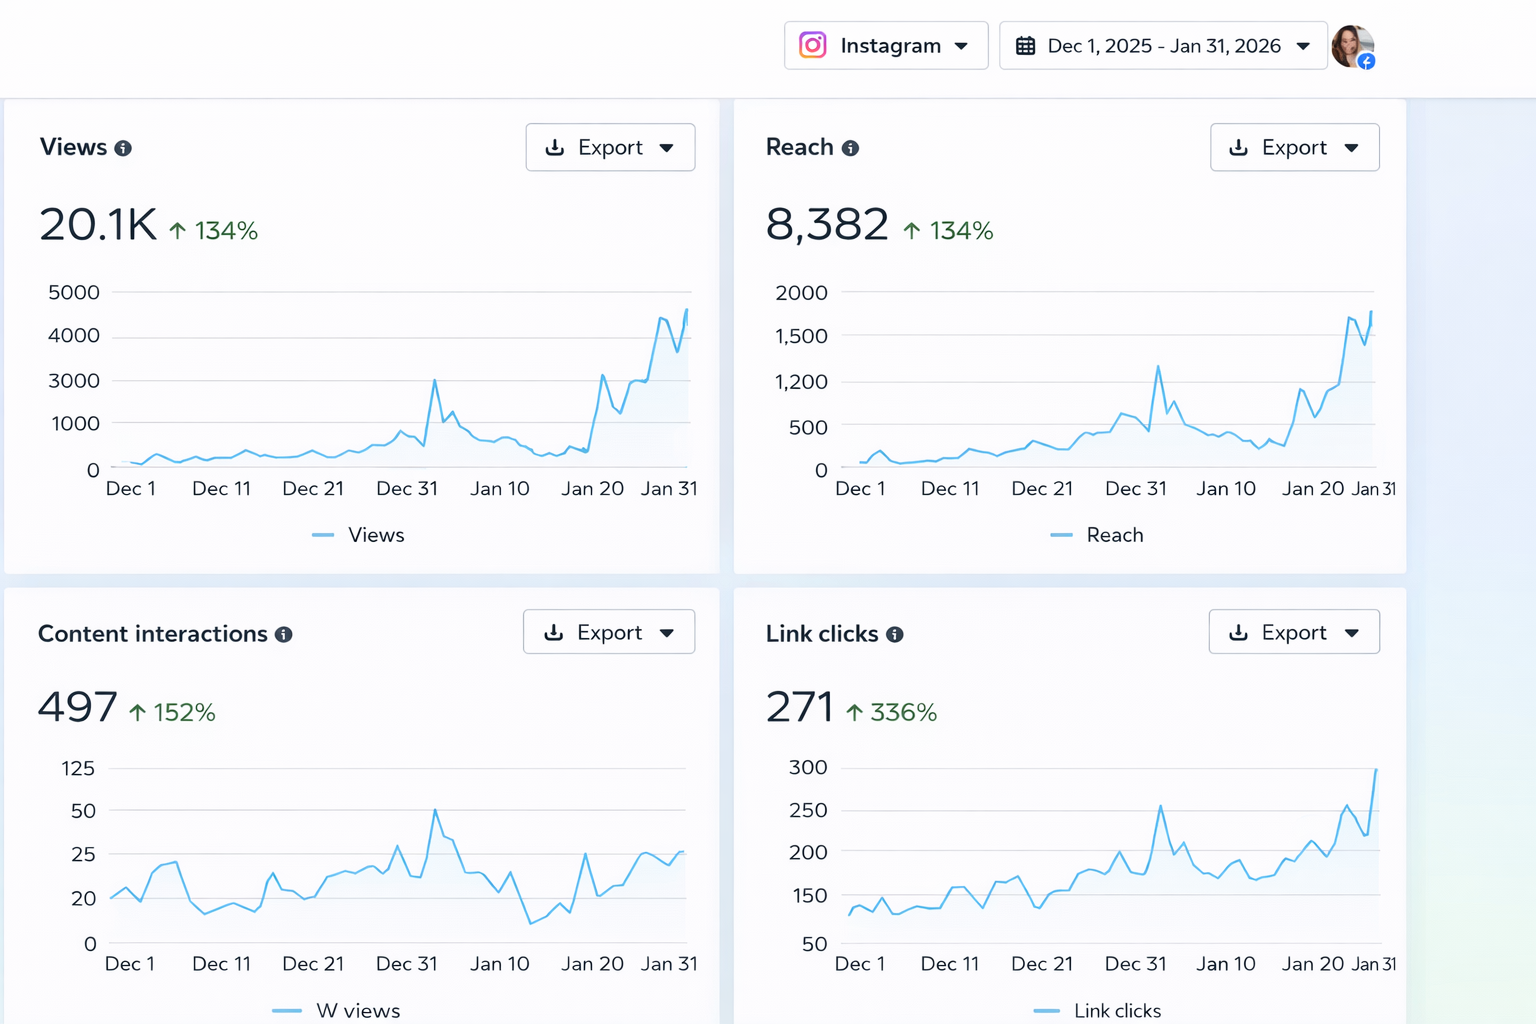The image size is (1536, 1024).
Task: Click the download icon on the Content interactions Export button
Action: (x=553, y=631)
